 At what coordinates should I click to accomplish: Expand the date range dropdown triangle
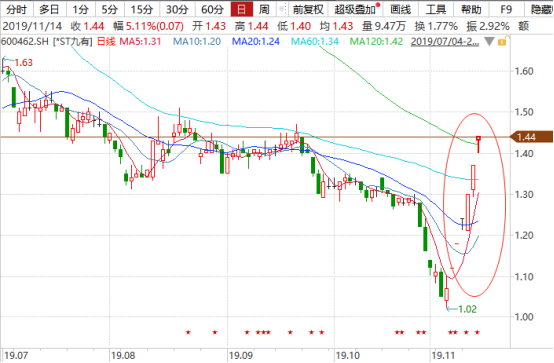tap(489, 42)
